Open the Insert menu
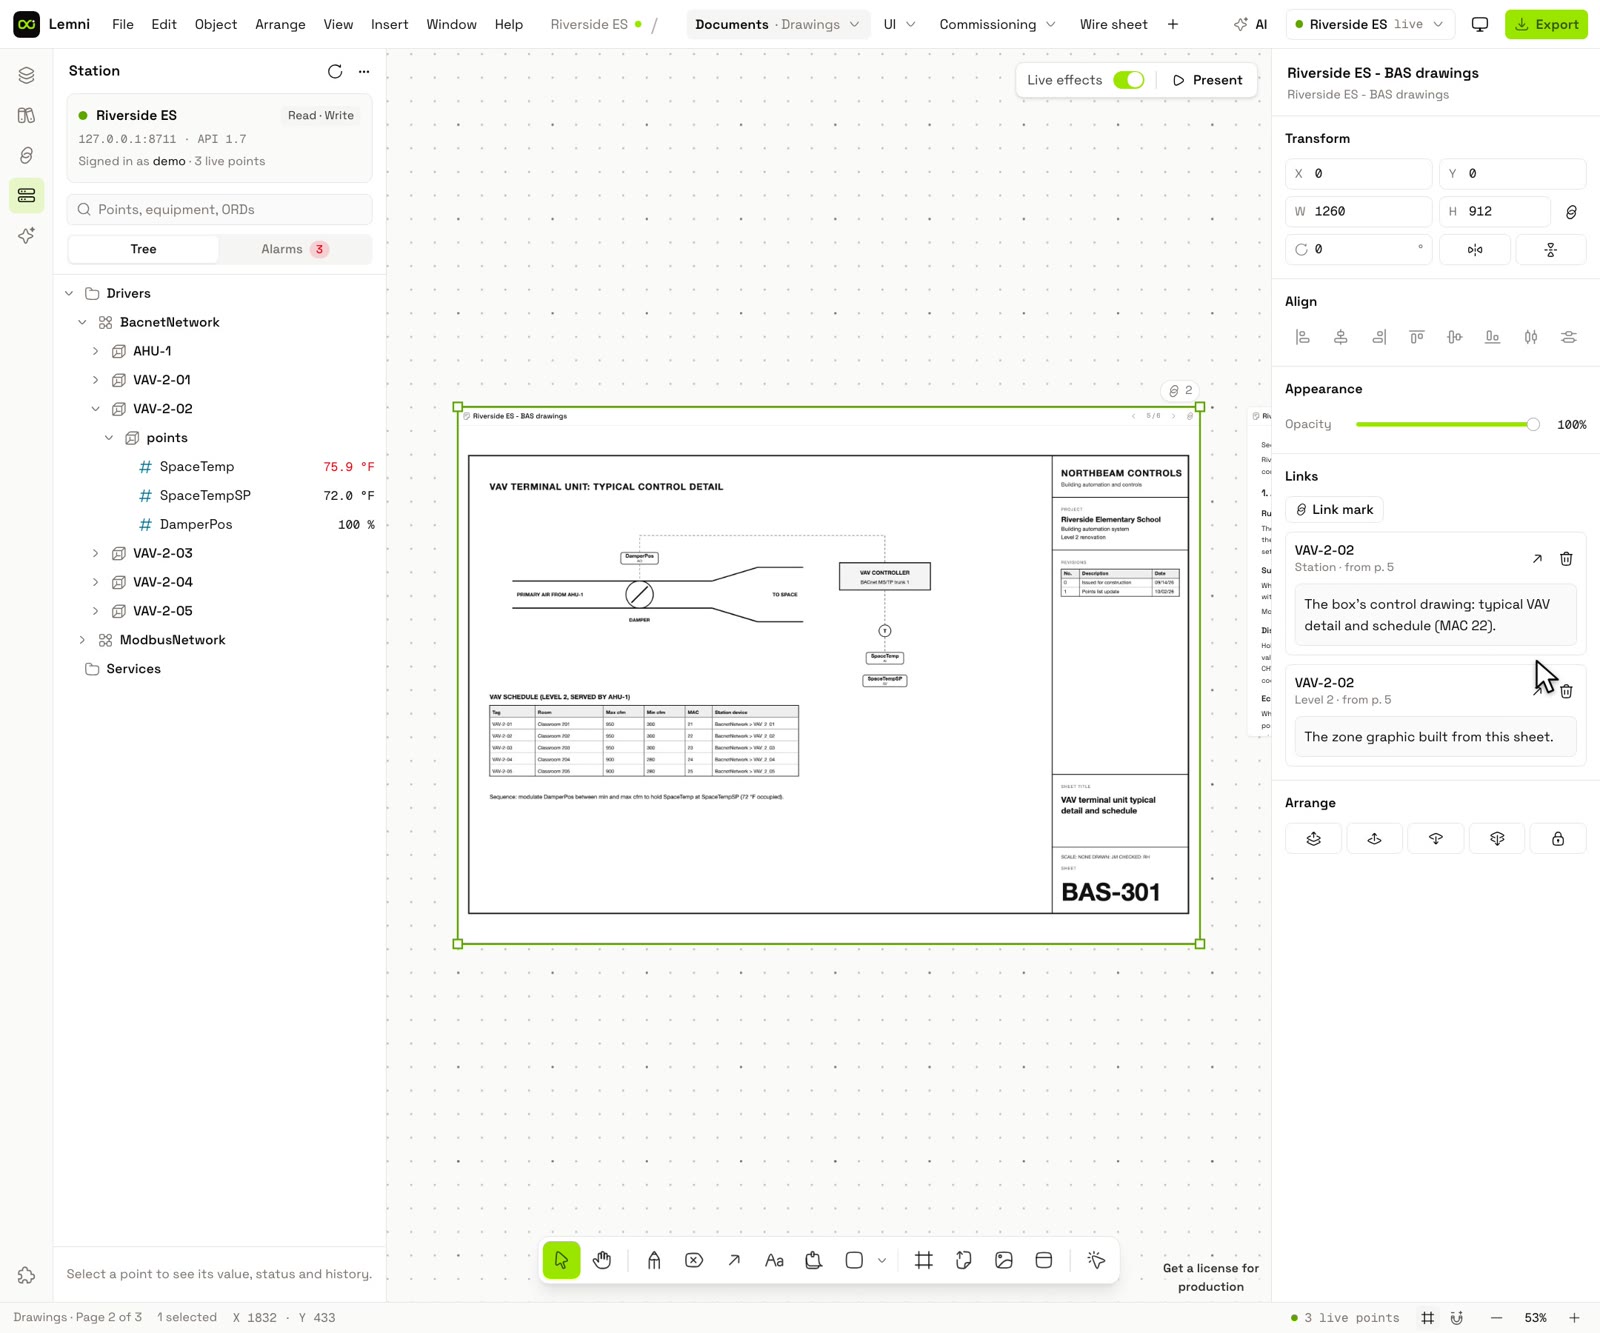Viewport: 1600px width, 1333px height. pos(389,24)
